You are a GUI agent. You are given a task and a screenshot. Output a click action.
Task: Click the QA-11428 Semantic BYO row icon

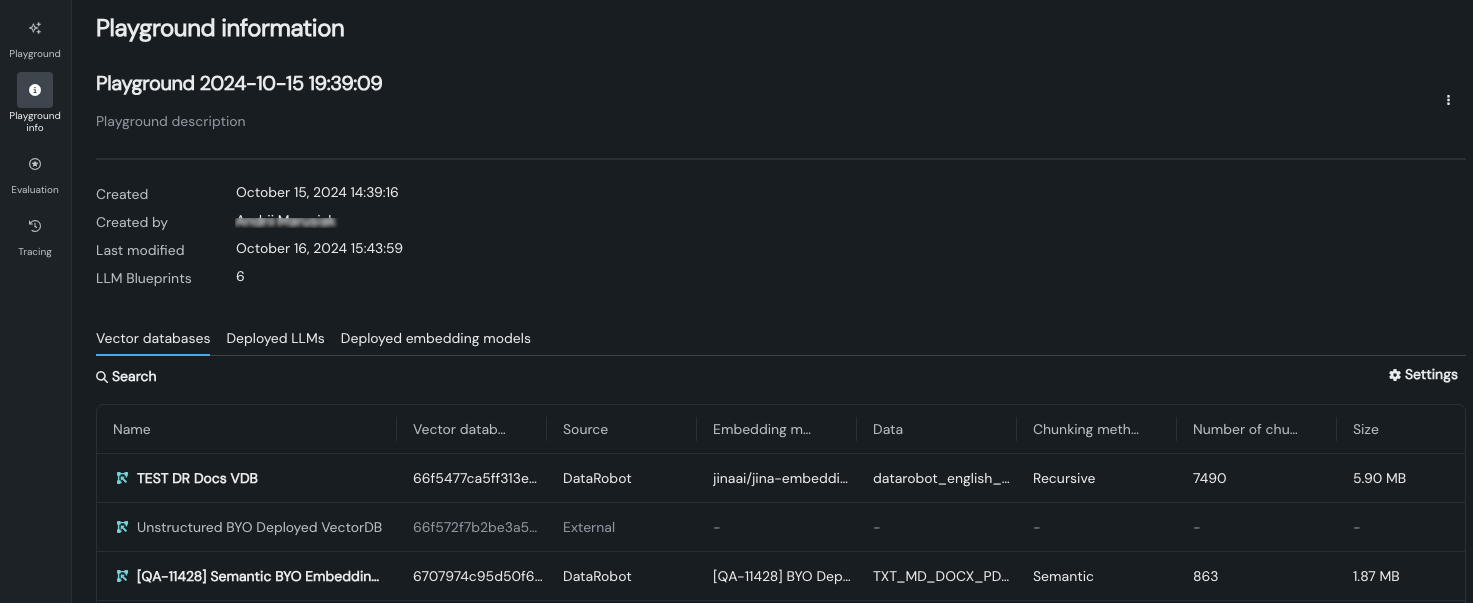pyautogui.click(x=122, y=576)
